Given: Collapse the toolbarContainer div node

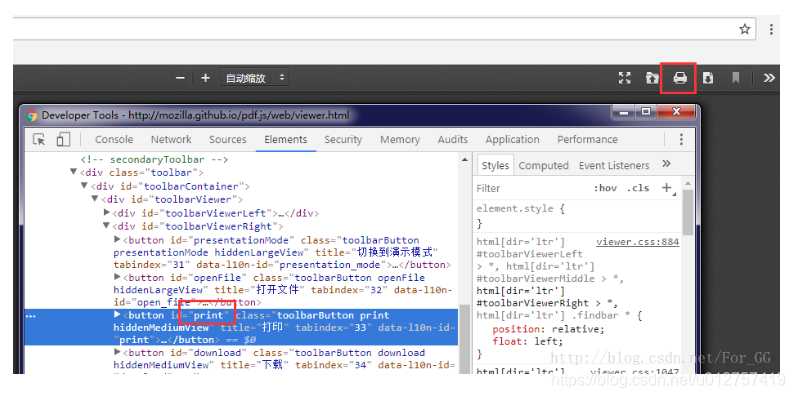Looking at the screenshot, I should (84, 186).
